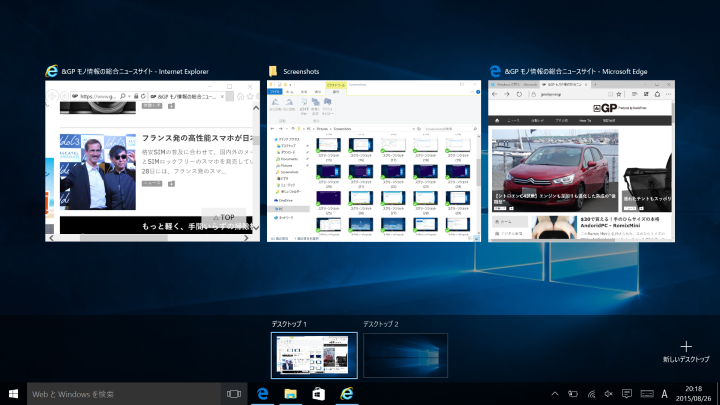The height and width of the screenshot is (405, 720).
Task: Launch the Store app from taskbar
Action: (x=319, y=394)
